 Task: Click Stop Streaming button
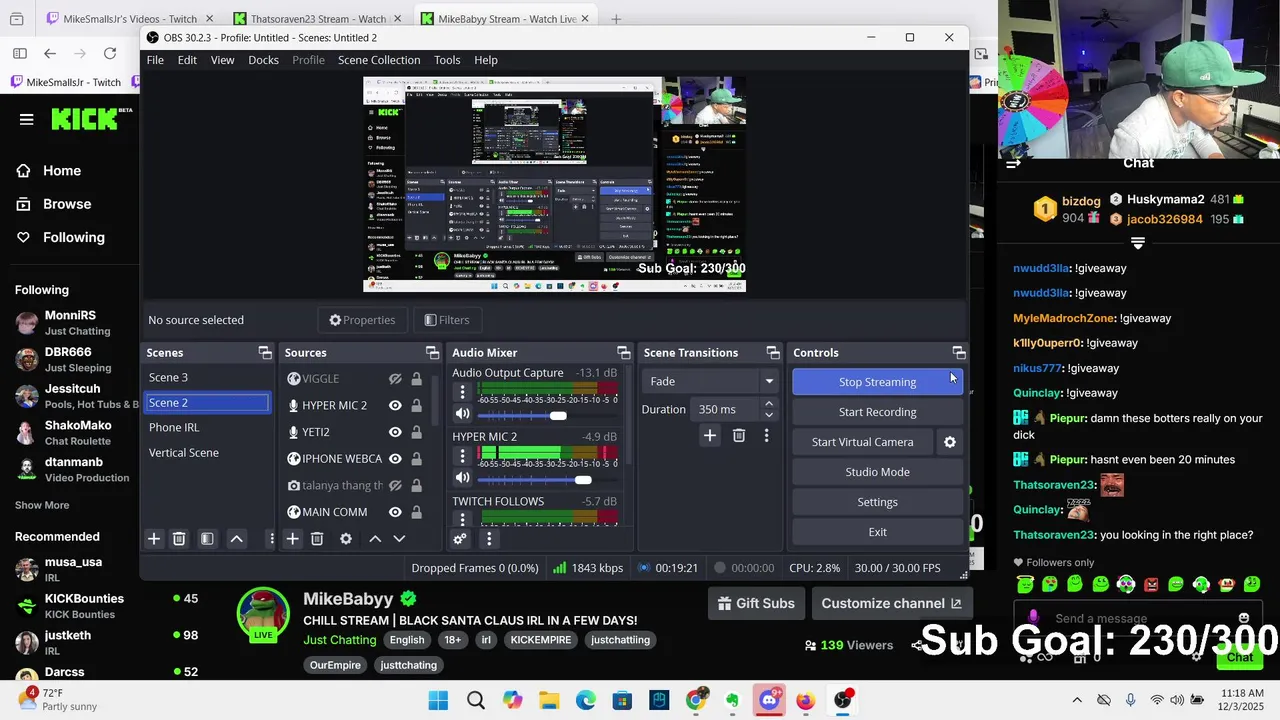point(877,382)
